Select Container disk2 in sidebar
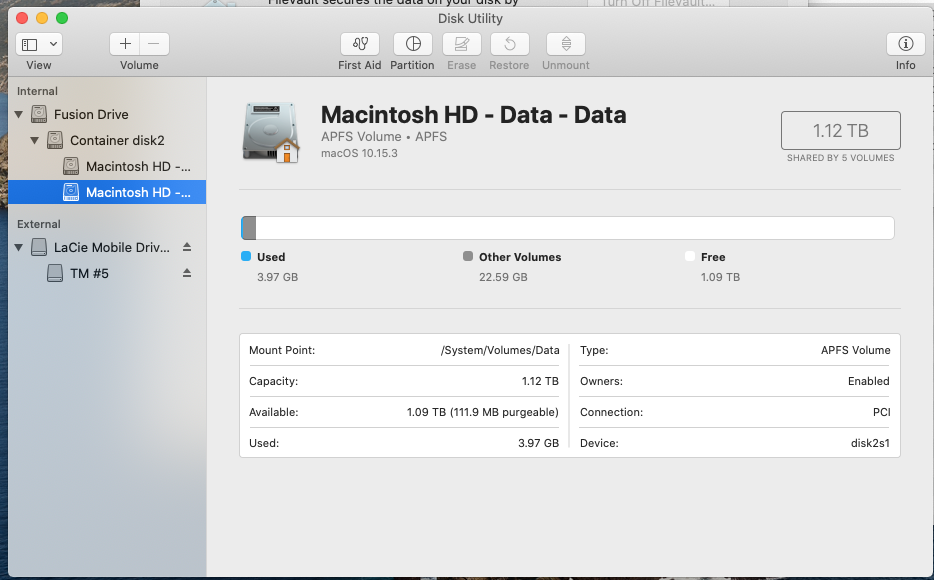934x580 pixels. (x=116, y=140)
